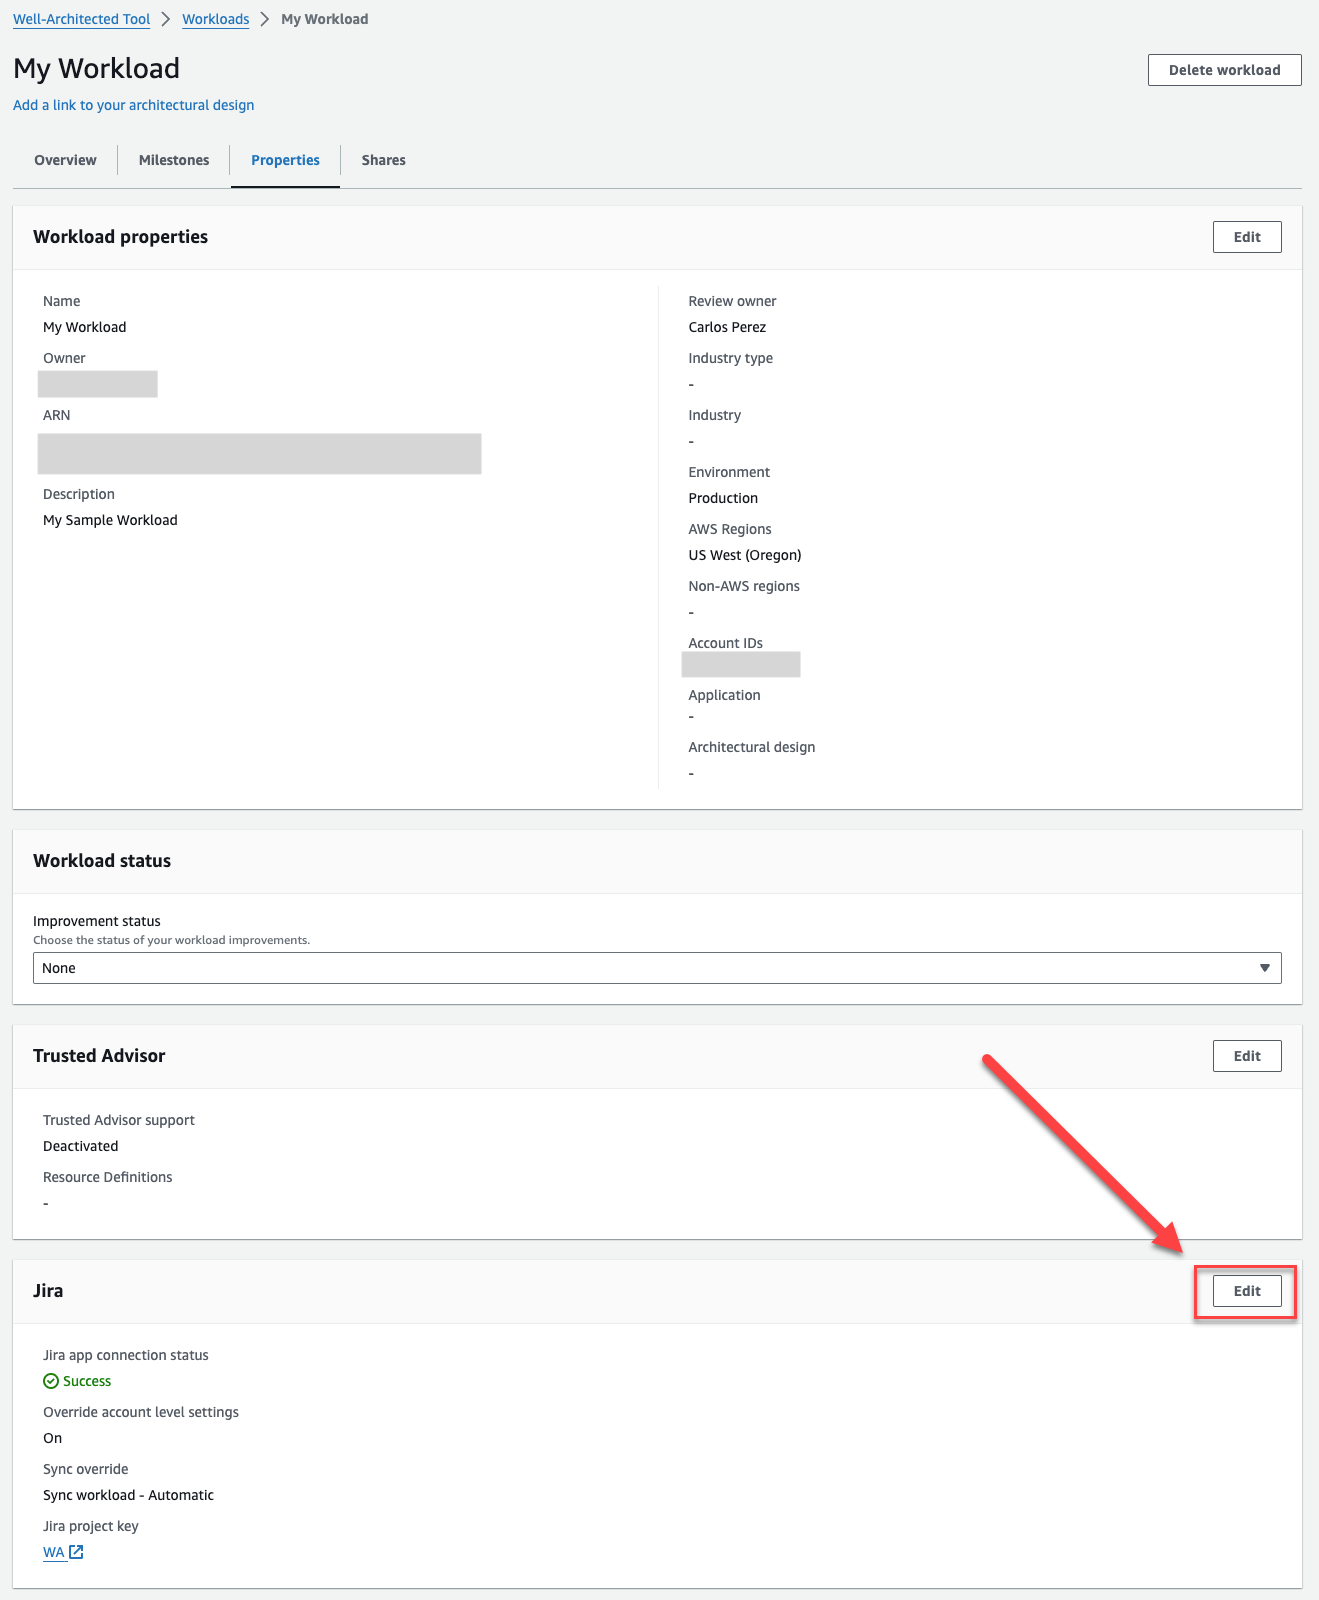Click the Resource Definitions label
The image size is (1319, 1600).
[x=108, y=1177]
